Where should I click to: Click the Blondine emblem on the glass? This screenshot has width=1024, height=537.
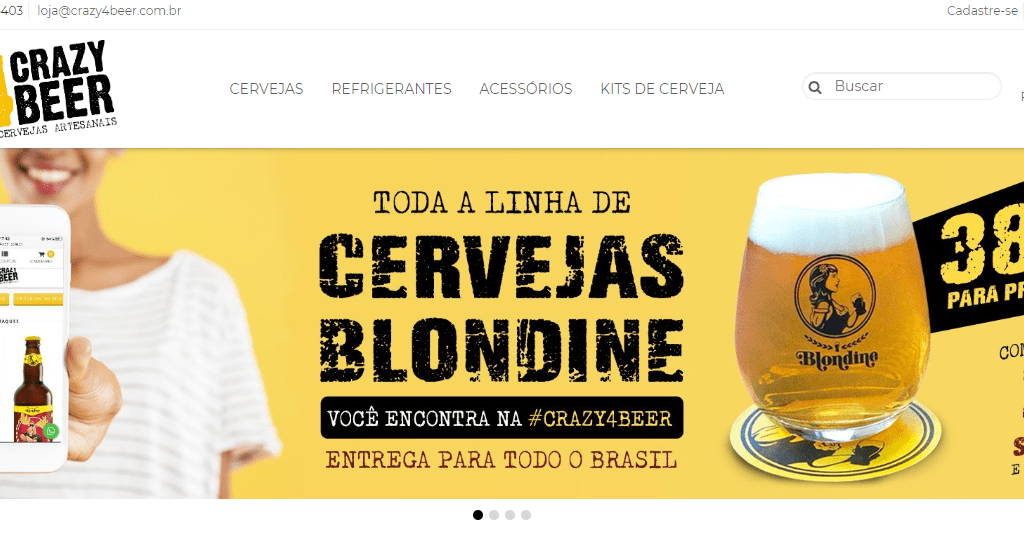pos(835,312)
